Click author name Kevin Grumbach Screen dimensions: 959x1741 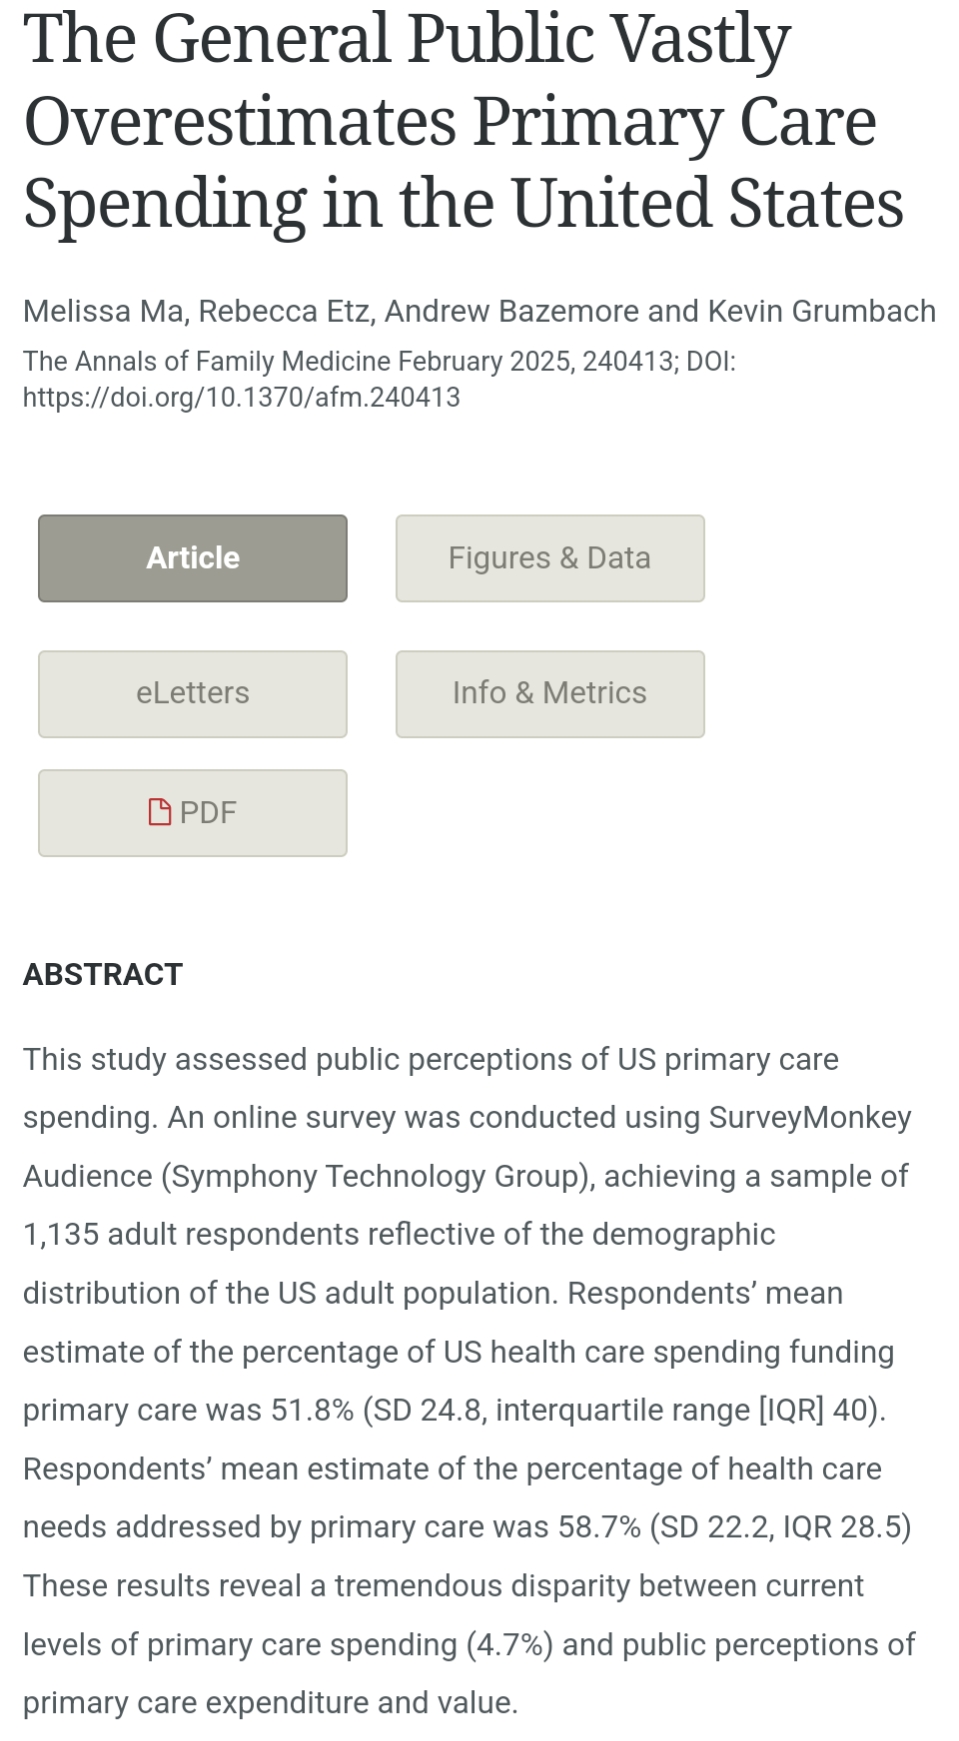tap(821, 311)
